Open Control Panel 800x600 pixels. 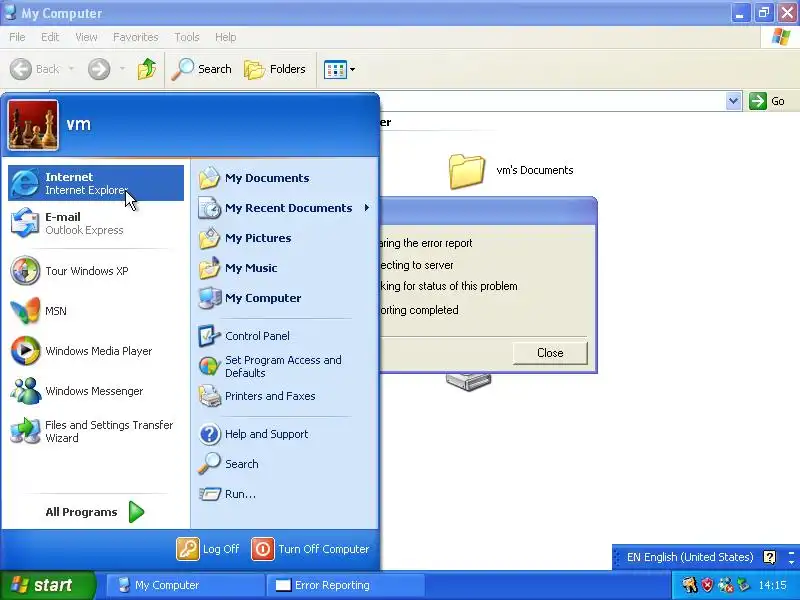coord(285,336)
